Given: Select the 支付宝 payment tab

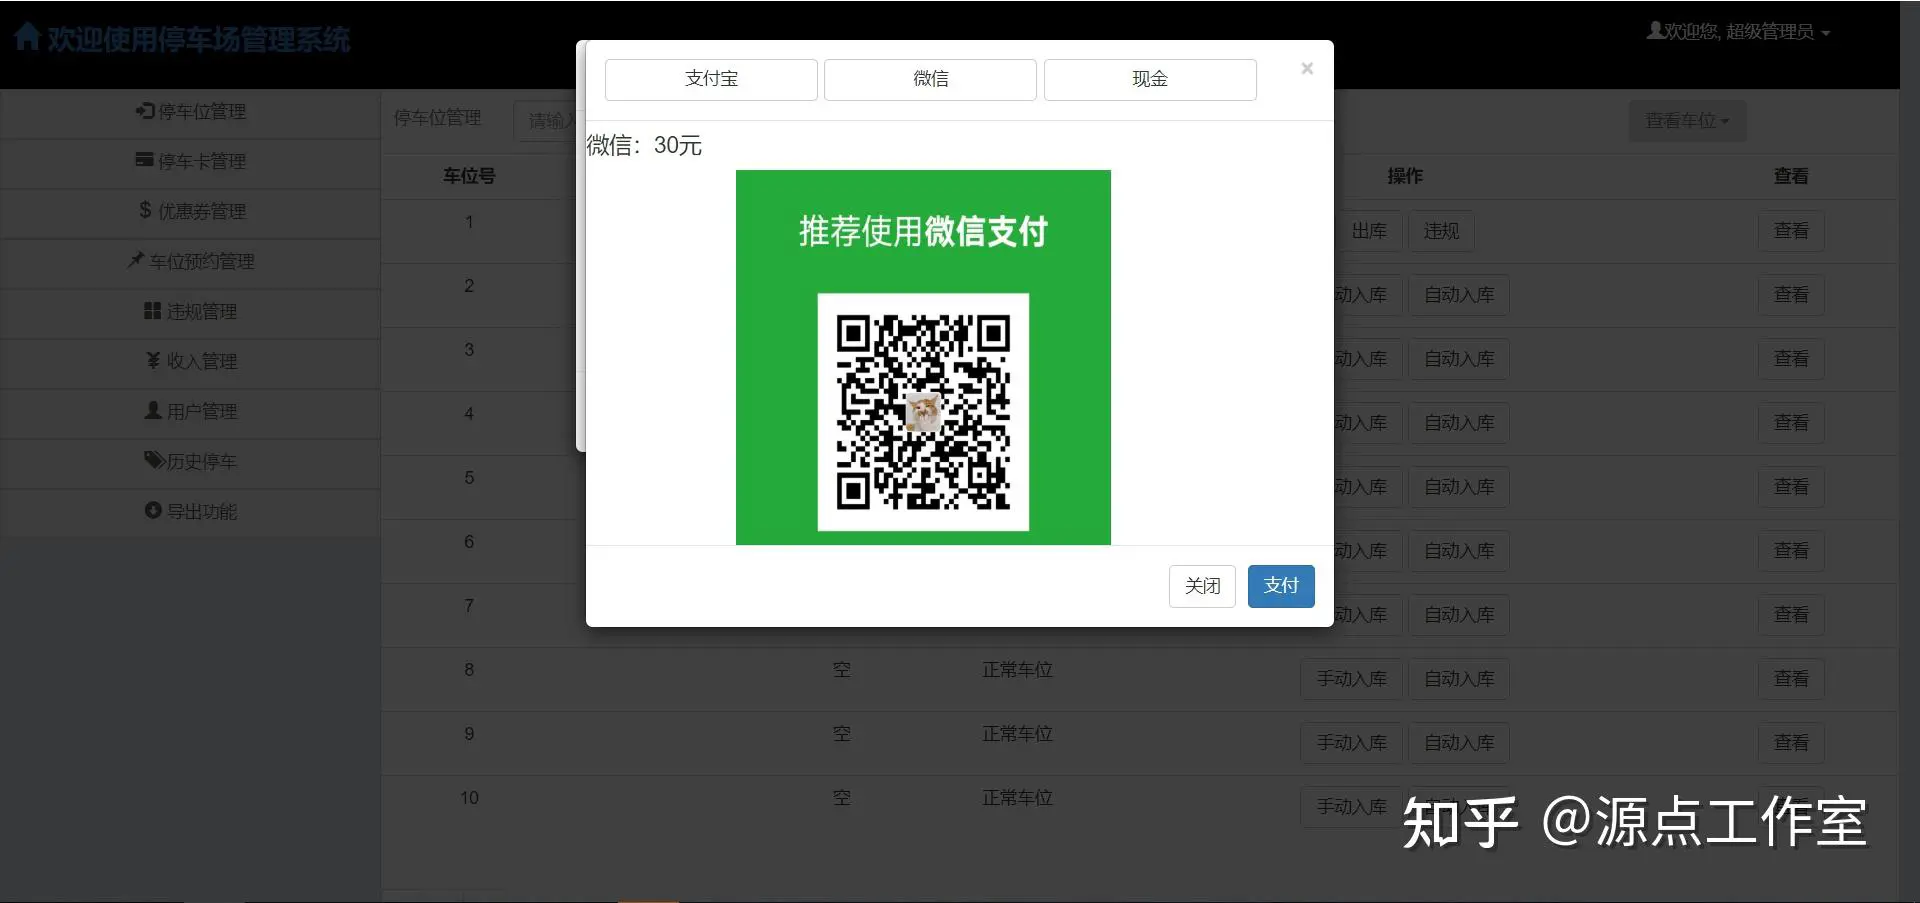Looking at the screenshot, I should coord(711,79).
